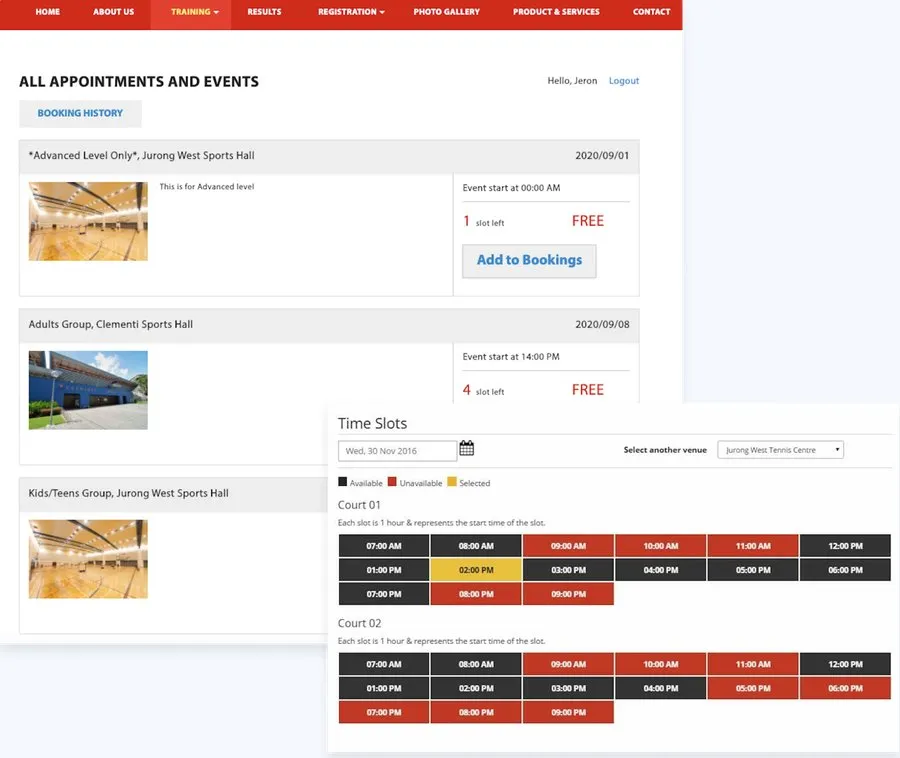Click the Adults Group, Clementi Sports Hall title

[111, 324]
